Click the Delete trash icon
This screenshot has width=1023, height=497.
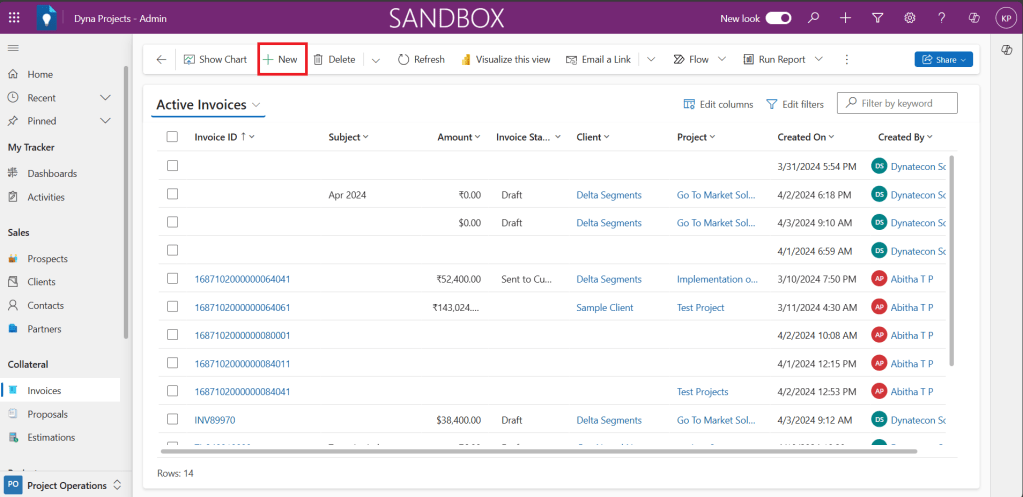[x=318, y=60]
